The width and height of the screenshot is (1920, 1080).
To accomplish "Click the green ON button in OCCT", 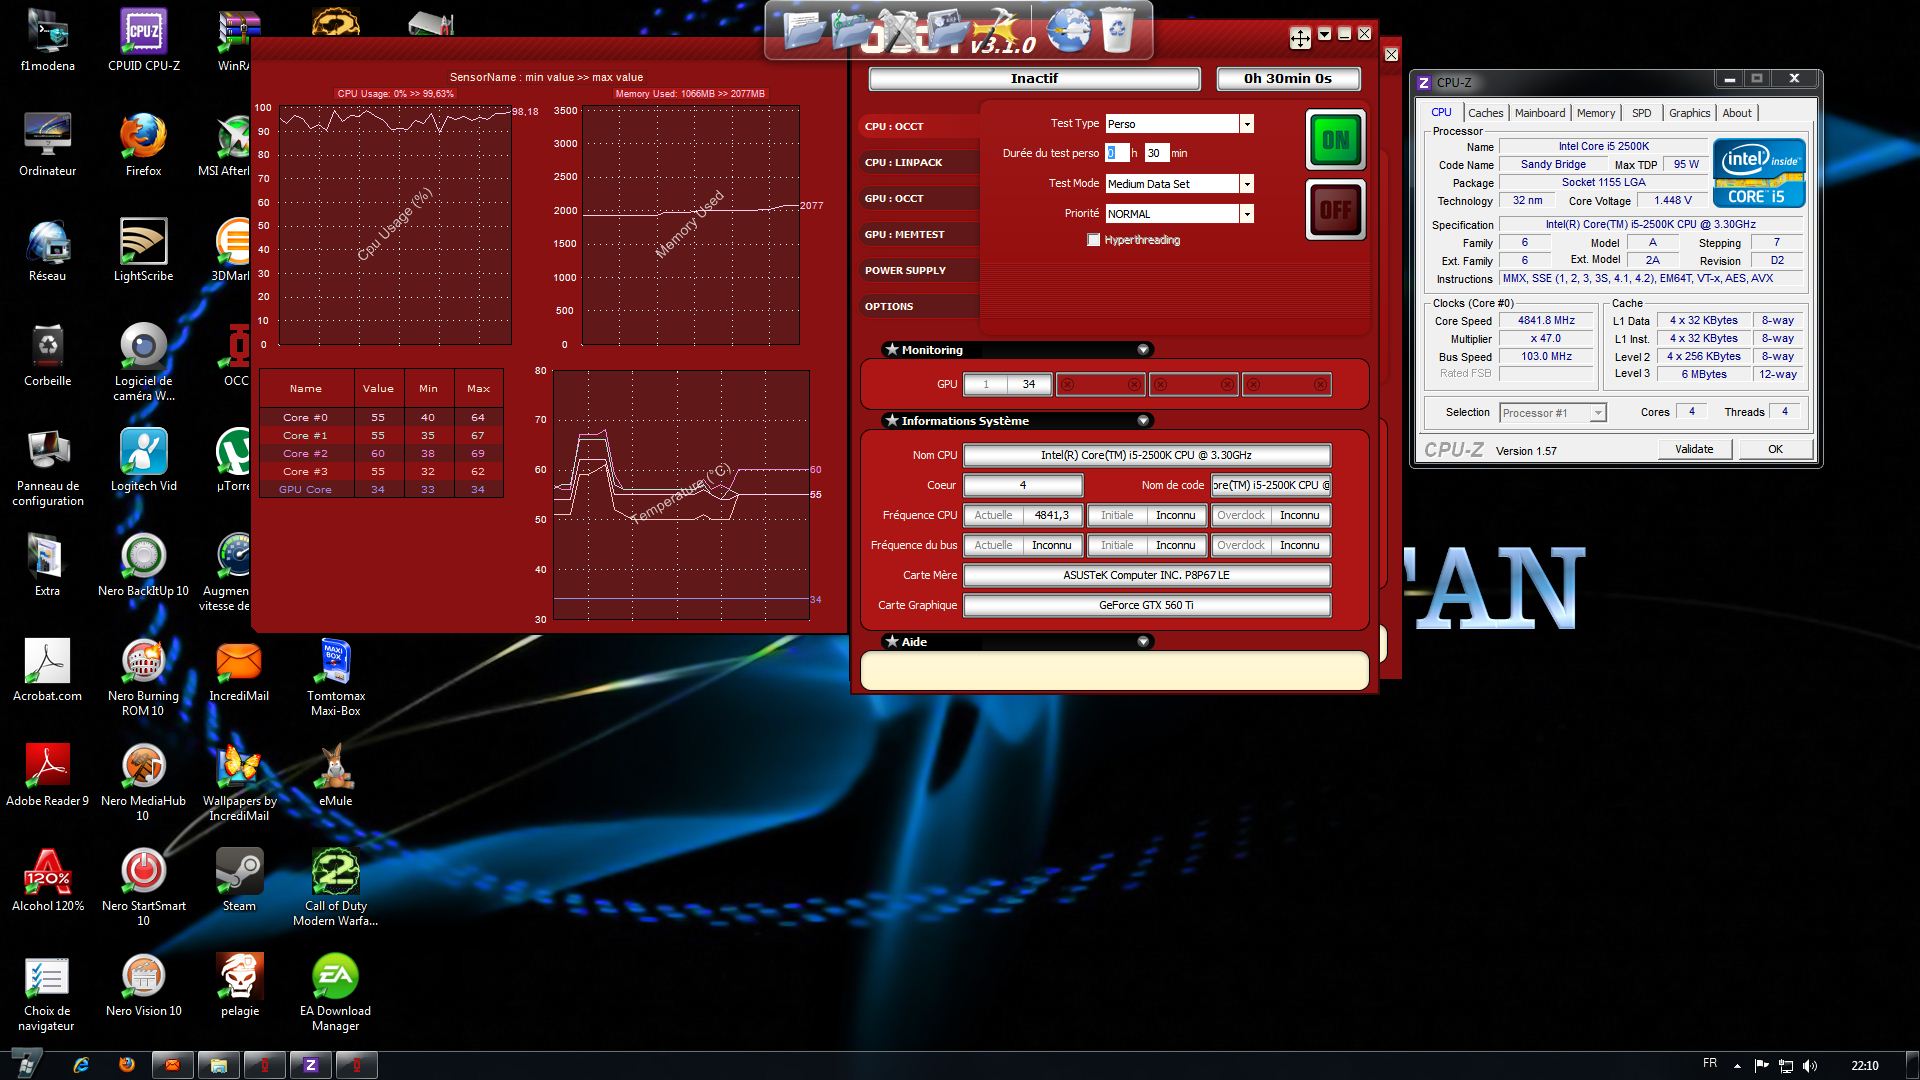I will pyautogui.click(x=1335, y=140).
